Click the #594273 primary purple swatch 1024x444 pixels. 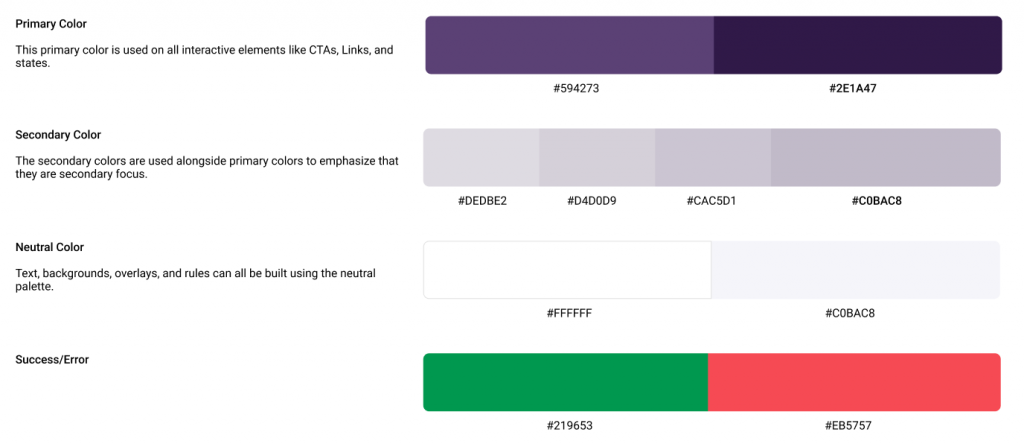[x=569, y=45]
